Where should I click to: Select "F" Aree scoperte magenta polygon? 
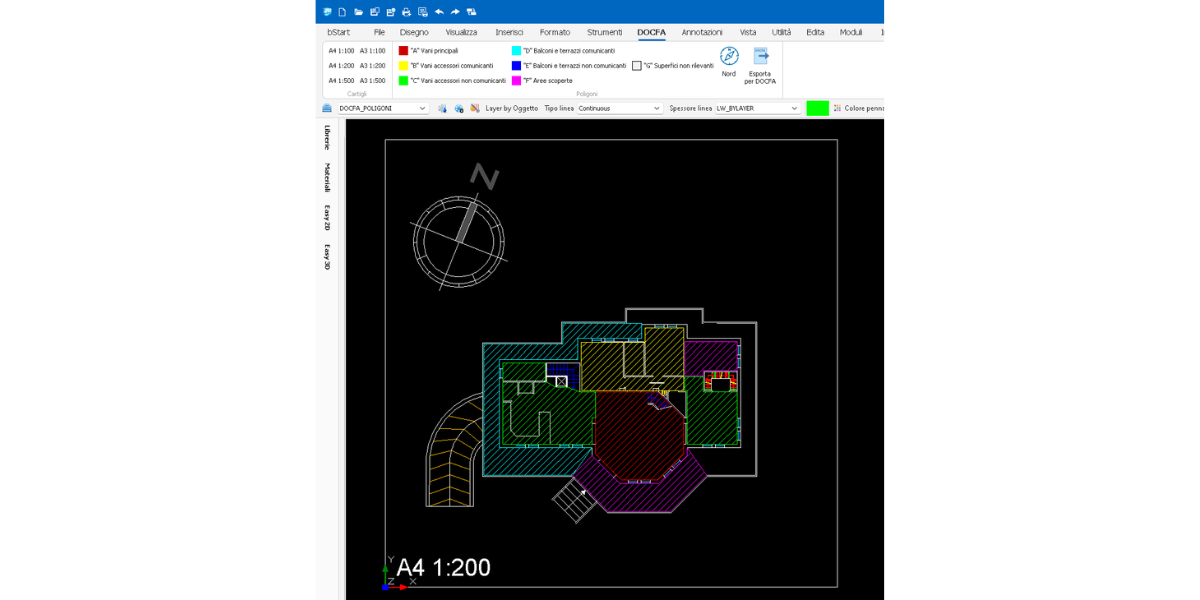point(542,80)
